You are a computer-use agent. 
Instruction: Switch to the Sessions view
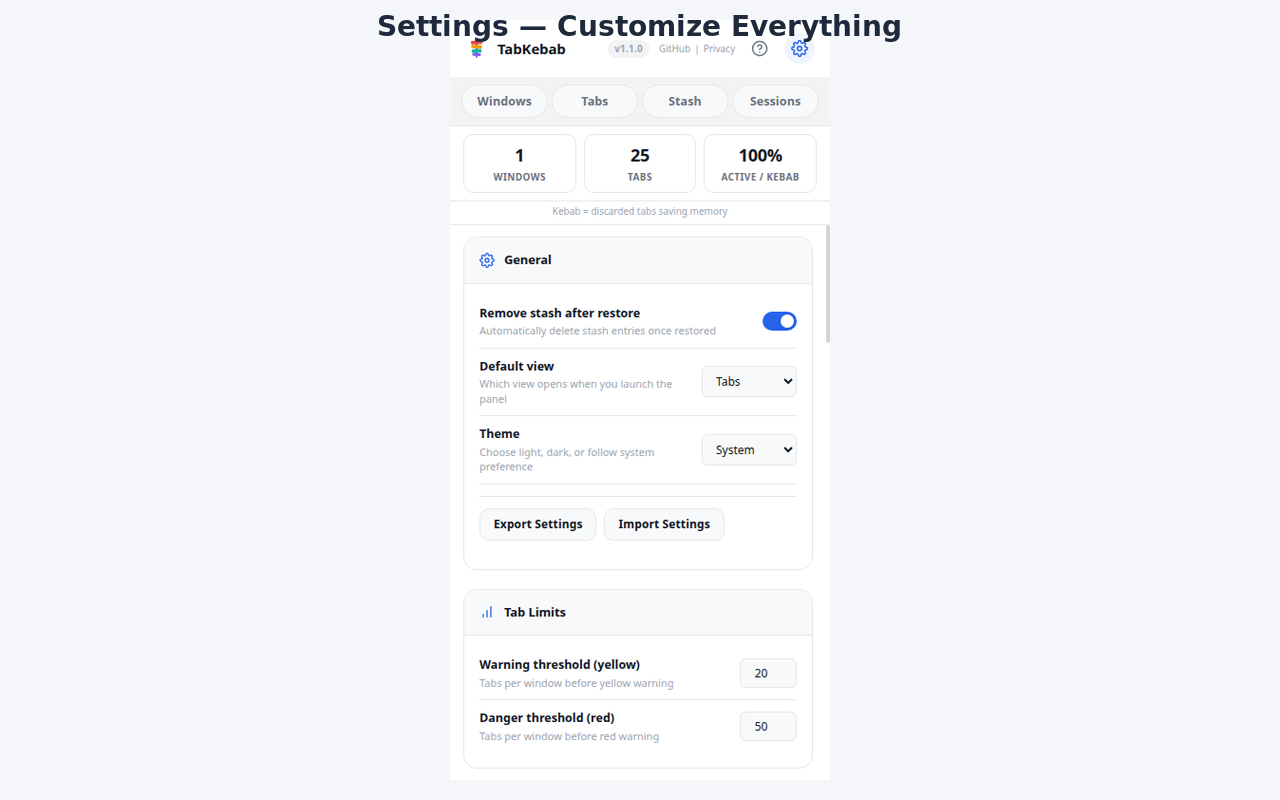point(775,101)
